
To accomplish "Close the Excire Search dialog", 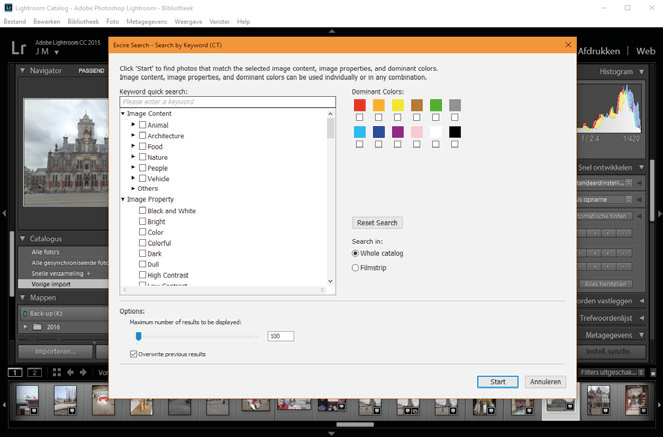I will pyautogui.click(x=567, y=46).
